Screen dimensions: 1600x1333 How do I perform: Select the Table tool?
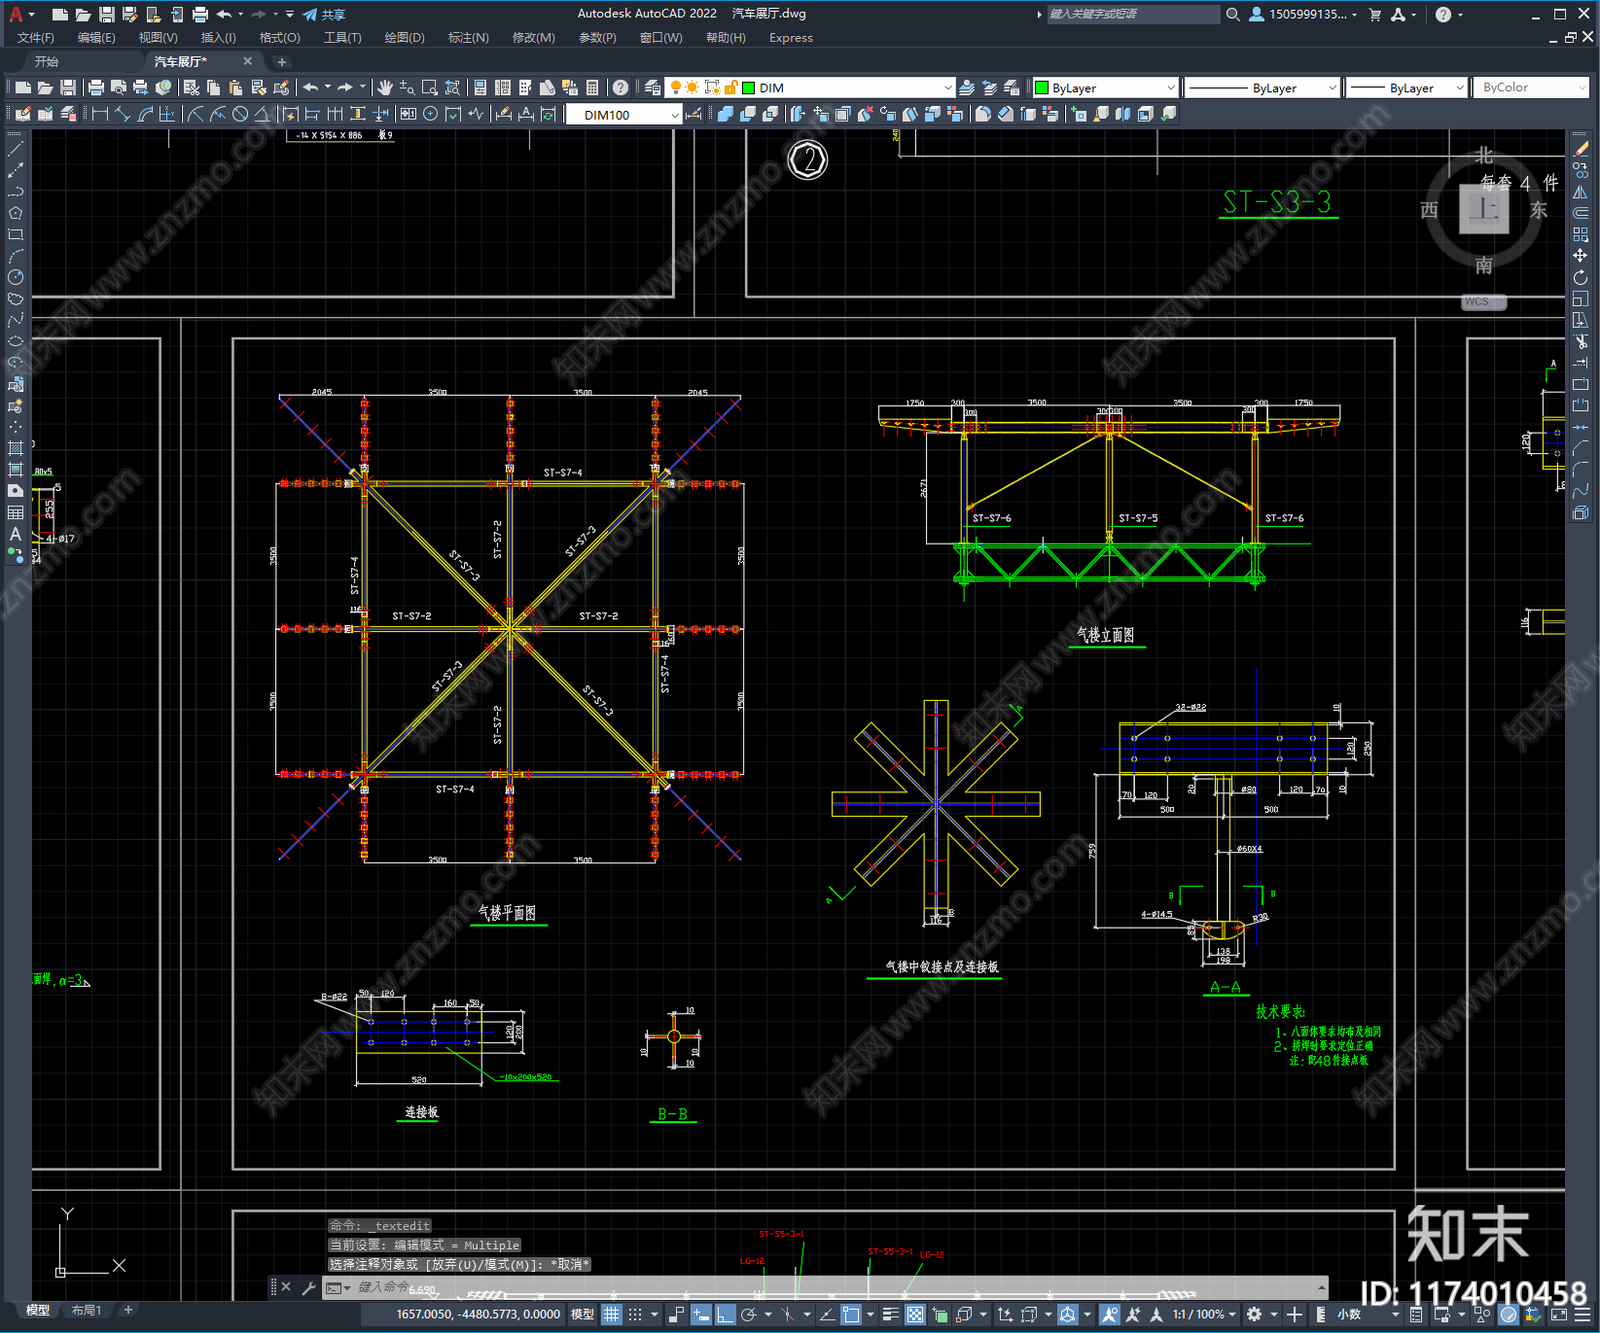point(15,512)
